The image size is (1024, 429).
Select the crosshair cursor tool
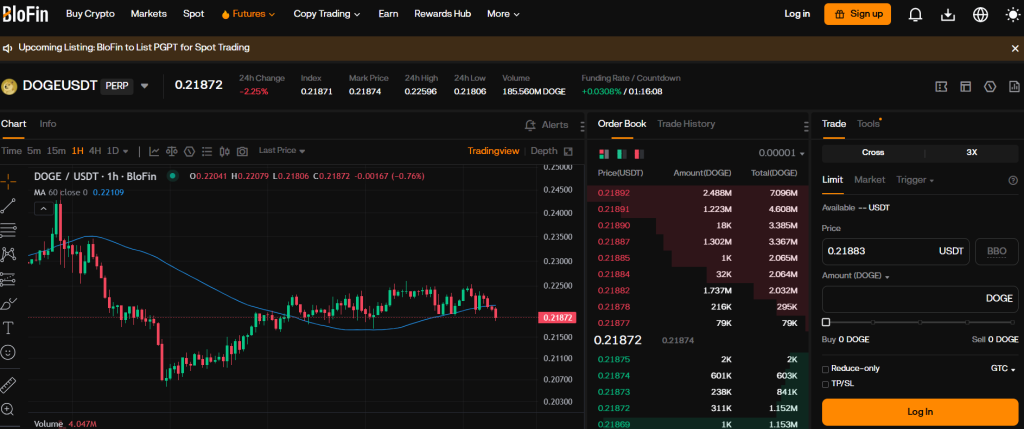click(x=8, y=181)
